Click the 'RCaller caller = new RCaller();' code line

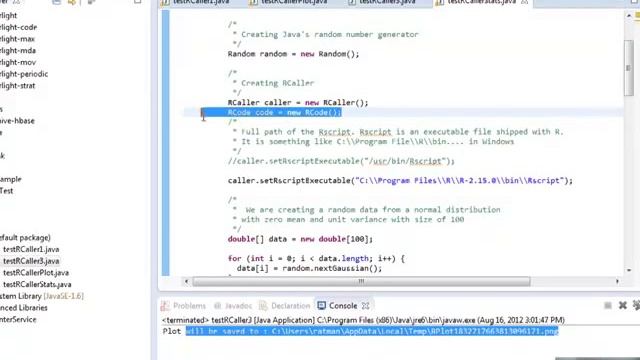click(298, 102)
